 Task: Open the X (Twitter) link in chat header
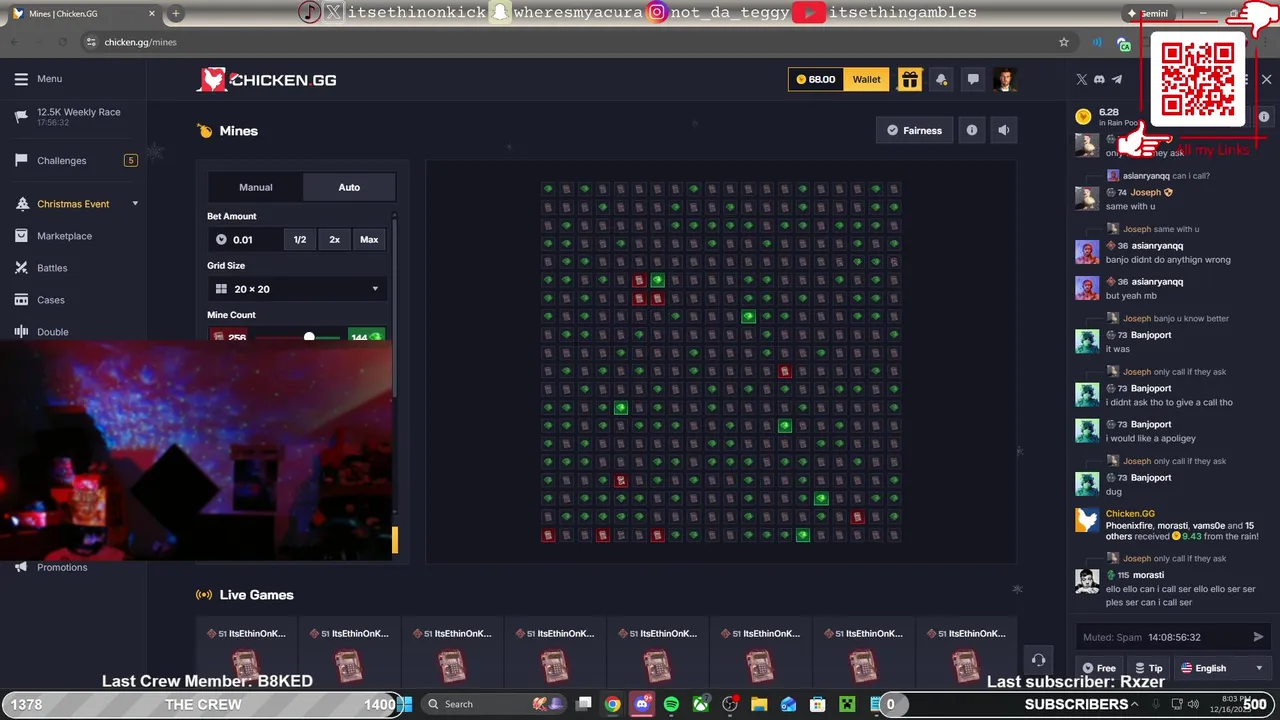coord(1081,79)
